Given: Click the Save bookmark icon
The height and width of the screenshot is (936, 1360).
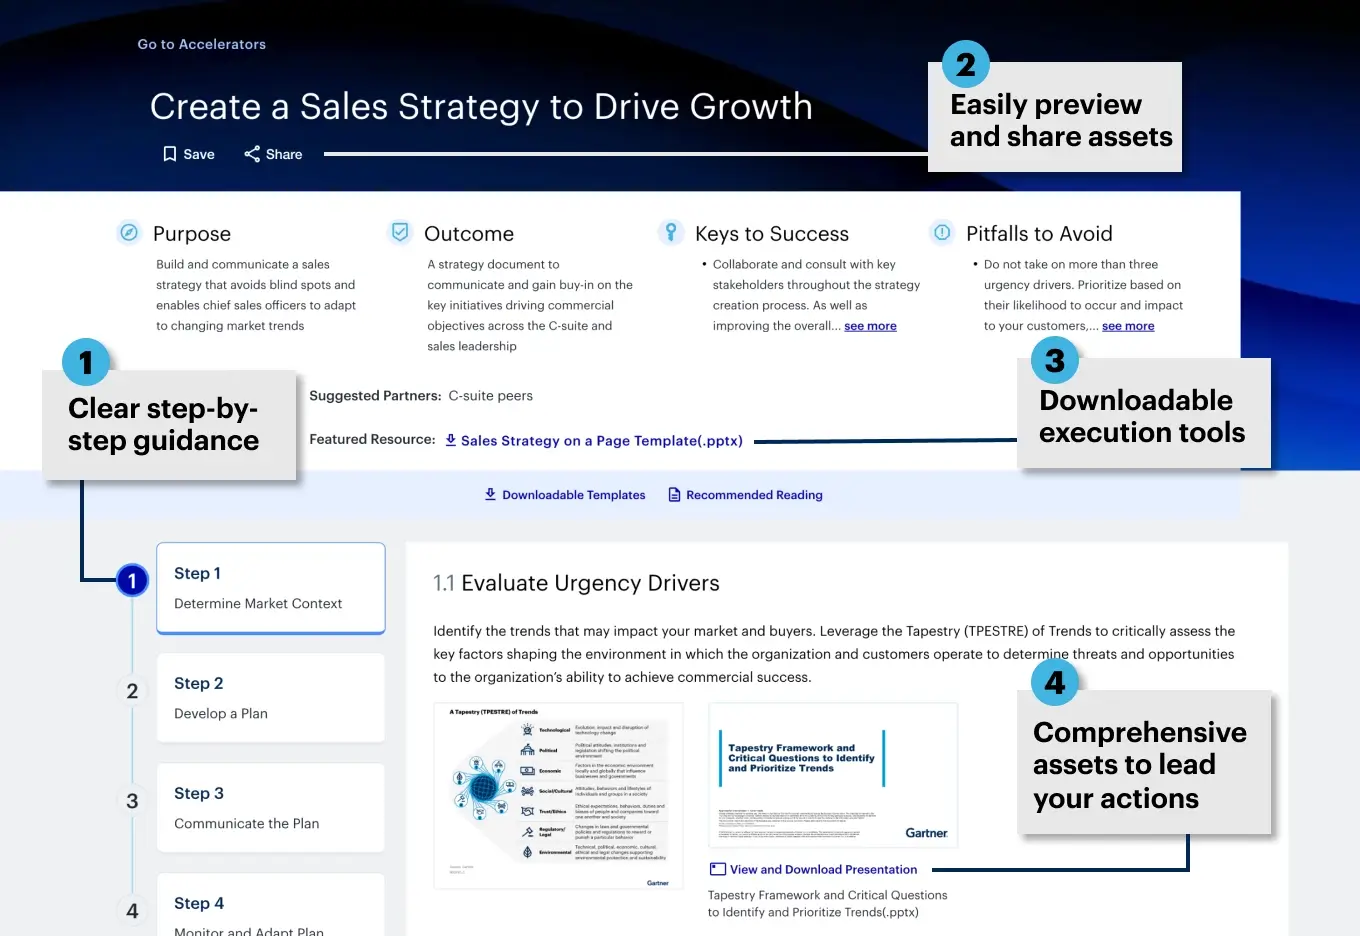Looking at the screenshot, I should pos(169,154).
